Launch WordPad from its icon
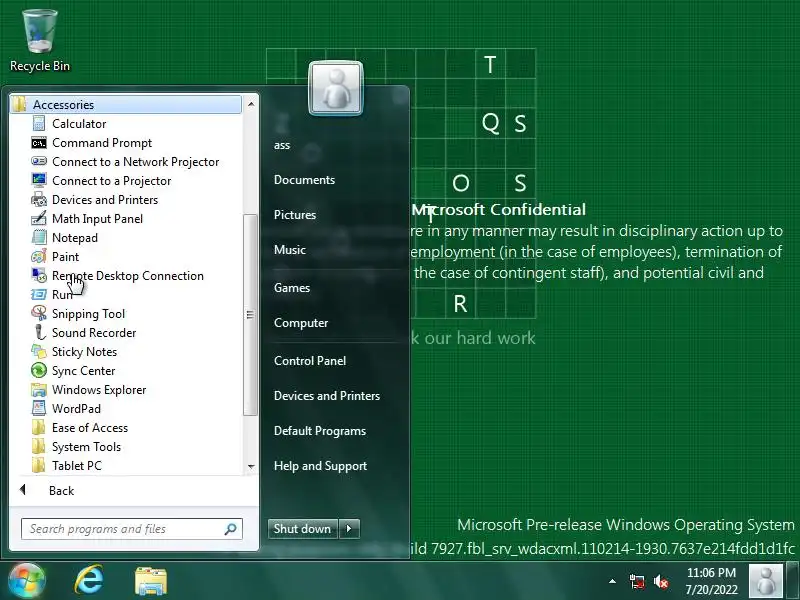Viewport: 800px width, 600px height. click(39, 408)
